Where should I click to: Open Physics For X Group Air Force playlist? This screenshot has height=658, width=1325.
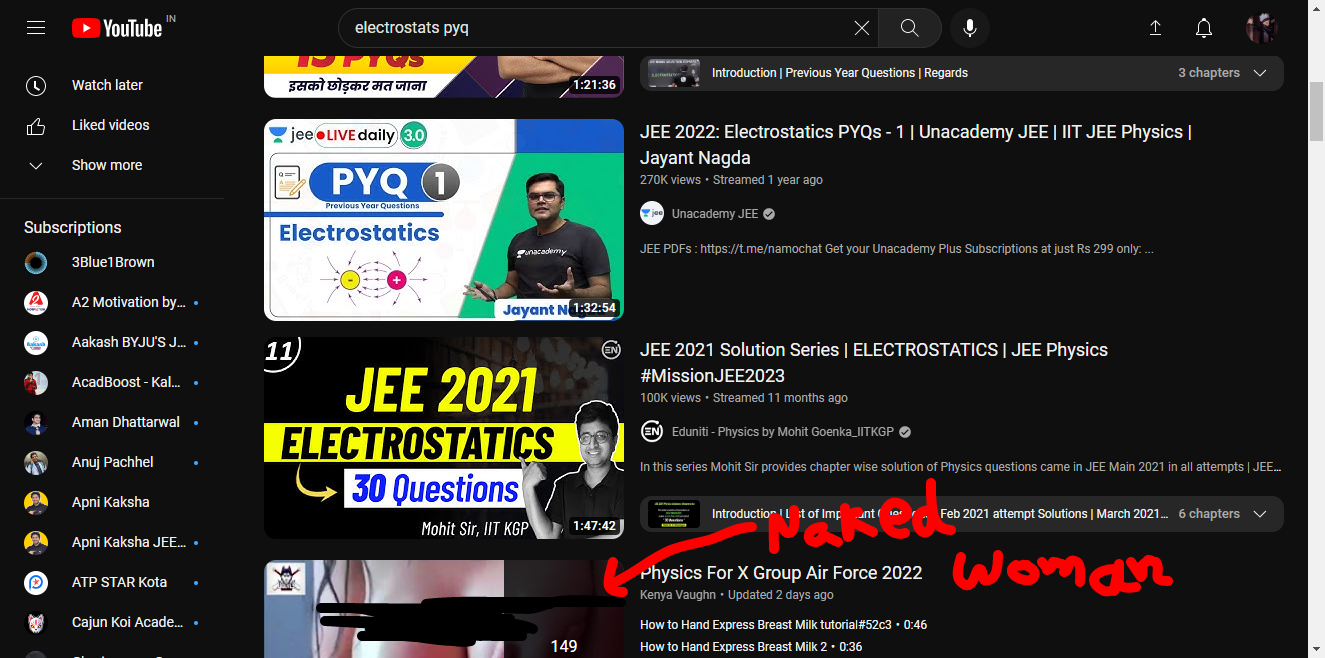(x=781, y=573)
